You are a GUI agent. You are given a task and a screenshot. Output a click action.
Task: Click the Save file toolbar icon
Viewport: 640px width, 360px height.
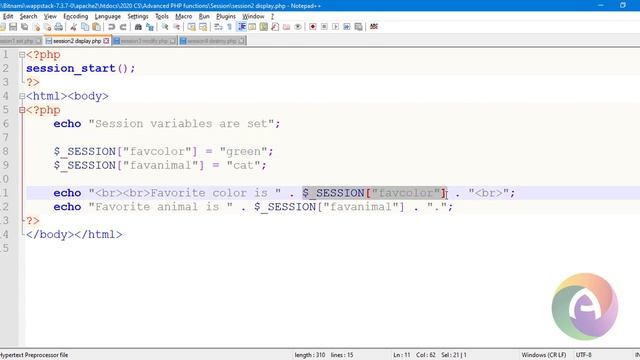(x=13, y=27)
